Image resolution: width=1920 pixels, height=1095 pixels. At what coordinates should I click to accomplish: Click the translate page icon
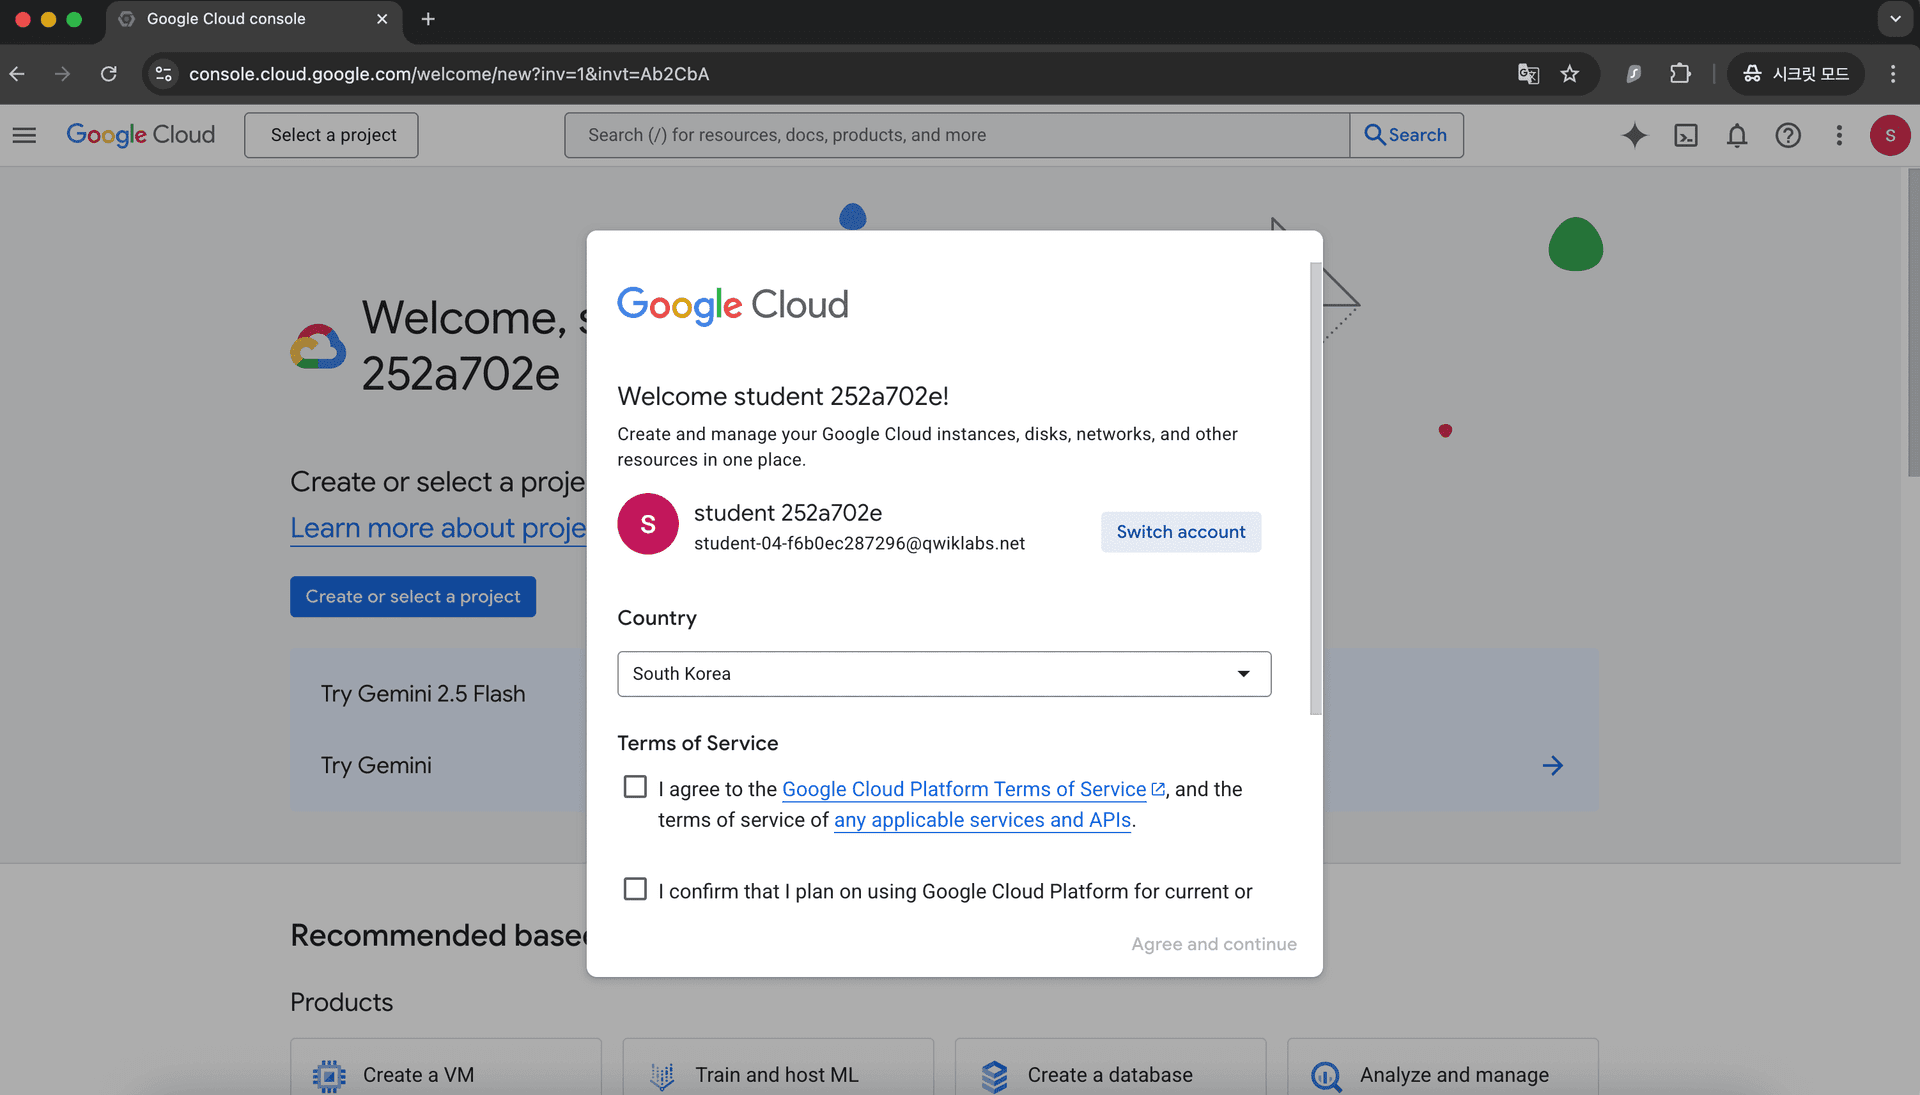pyautogui.click(x=1528, y=74)
